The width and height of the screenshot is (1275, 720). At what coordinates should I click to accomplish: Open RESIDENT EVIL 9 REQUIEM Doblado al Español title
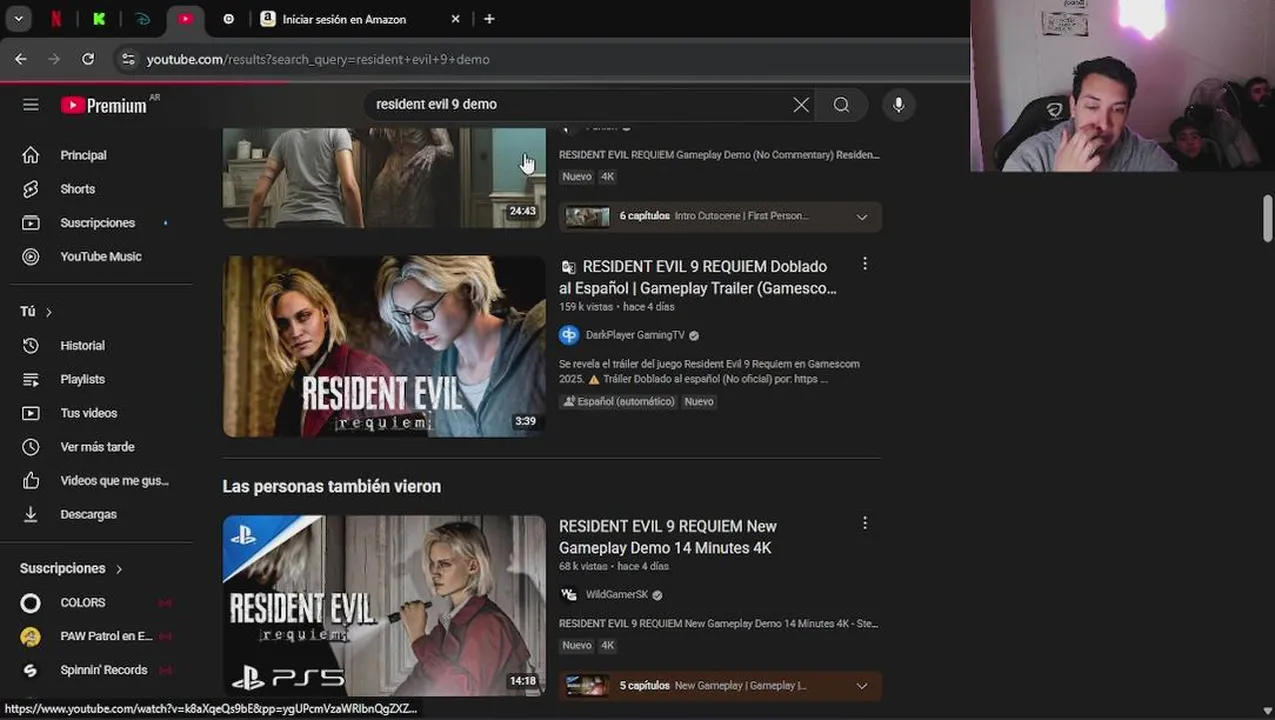click(x=698, y=278)
